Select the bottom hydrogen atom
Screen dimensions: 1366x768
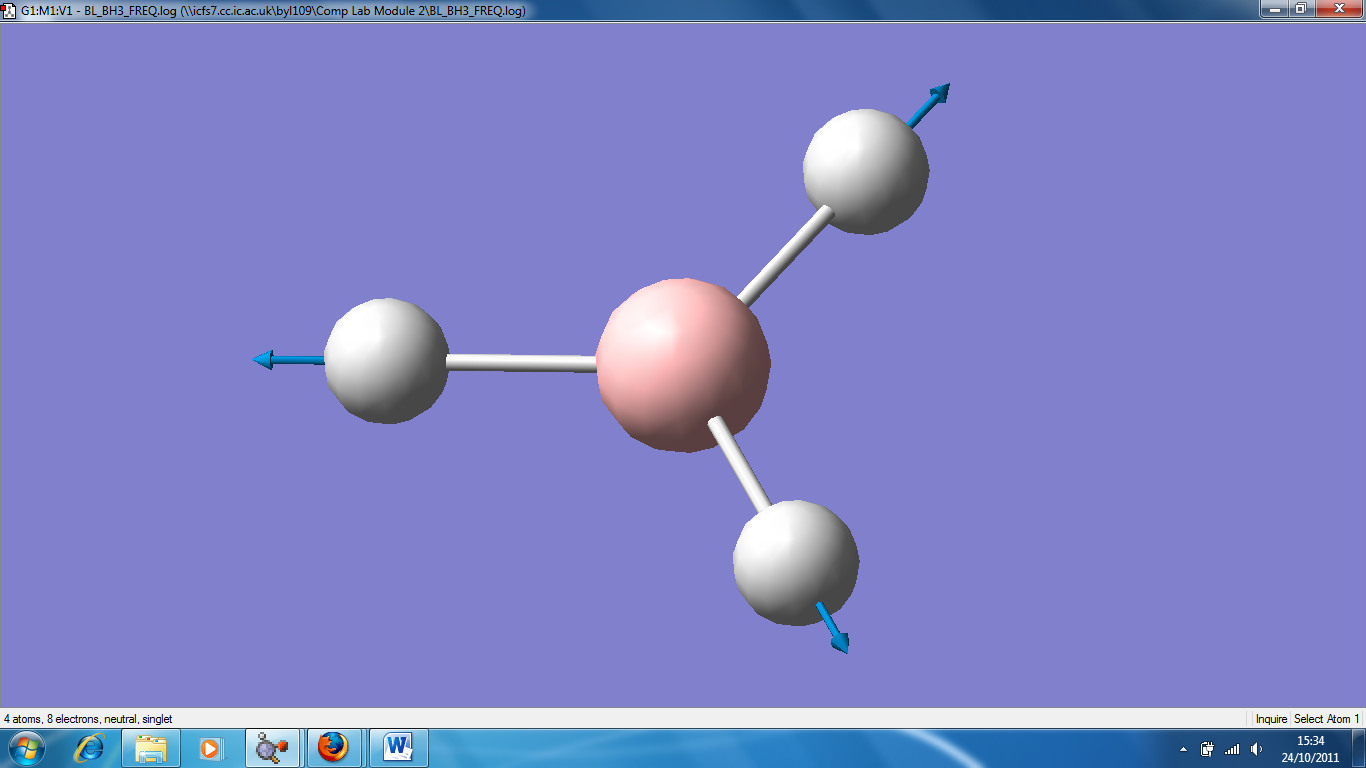click(x=796, y=563)
